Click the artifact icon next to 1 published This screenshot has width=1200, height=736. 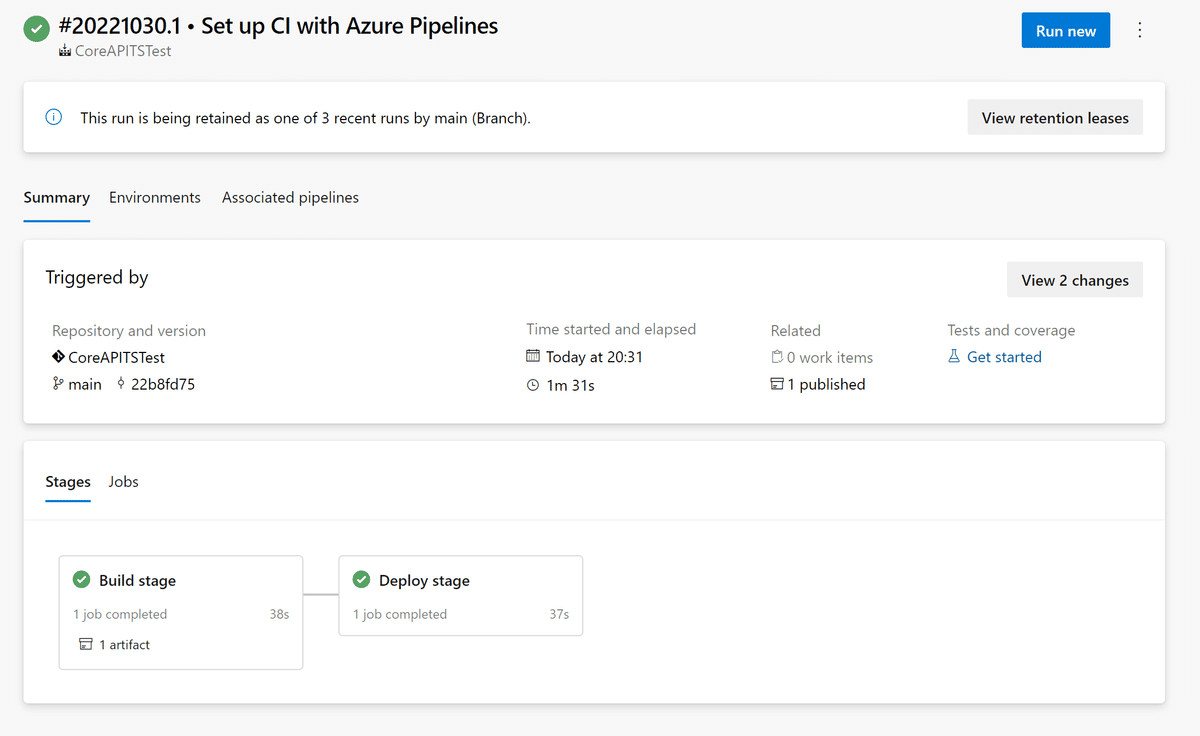(x=778, y=384)
